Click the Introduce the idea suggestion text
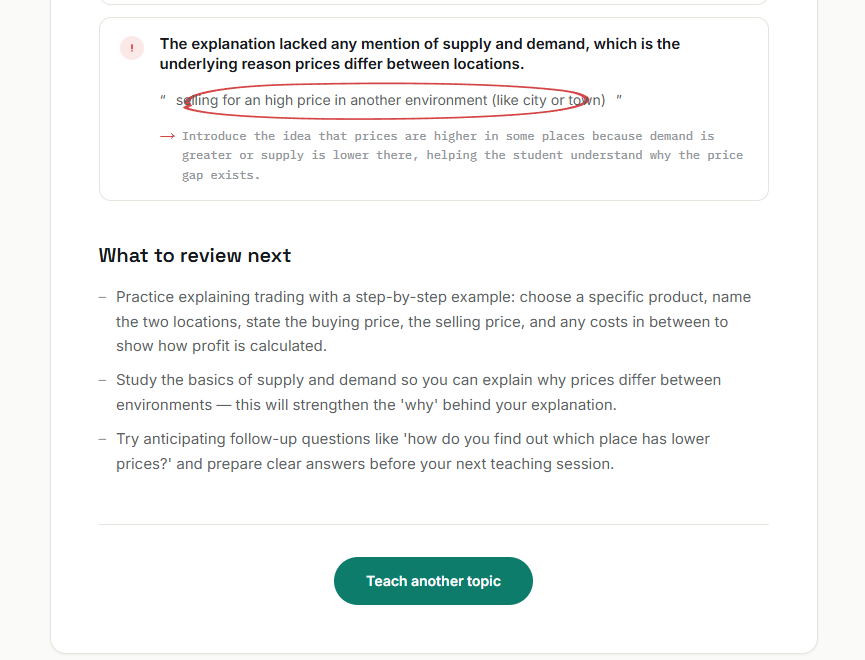This screenshot has width=865, height=660. [x=462, y=155]
